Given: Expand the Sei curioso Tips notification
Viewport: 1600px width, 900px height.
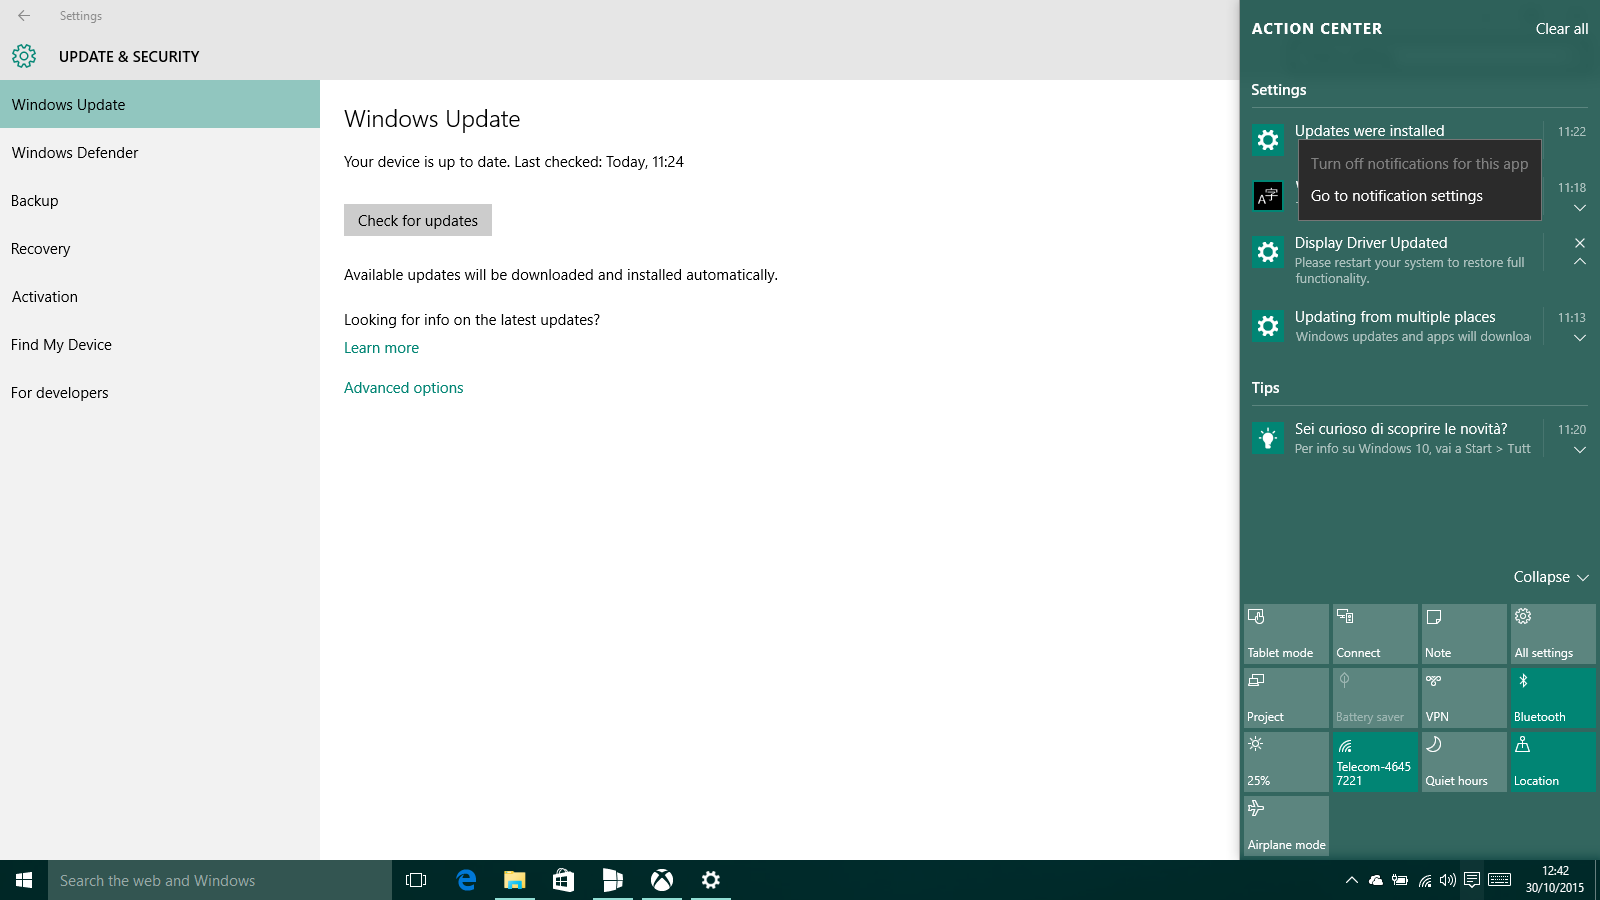Looking at the screenshot, I should click(1580, 450).
